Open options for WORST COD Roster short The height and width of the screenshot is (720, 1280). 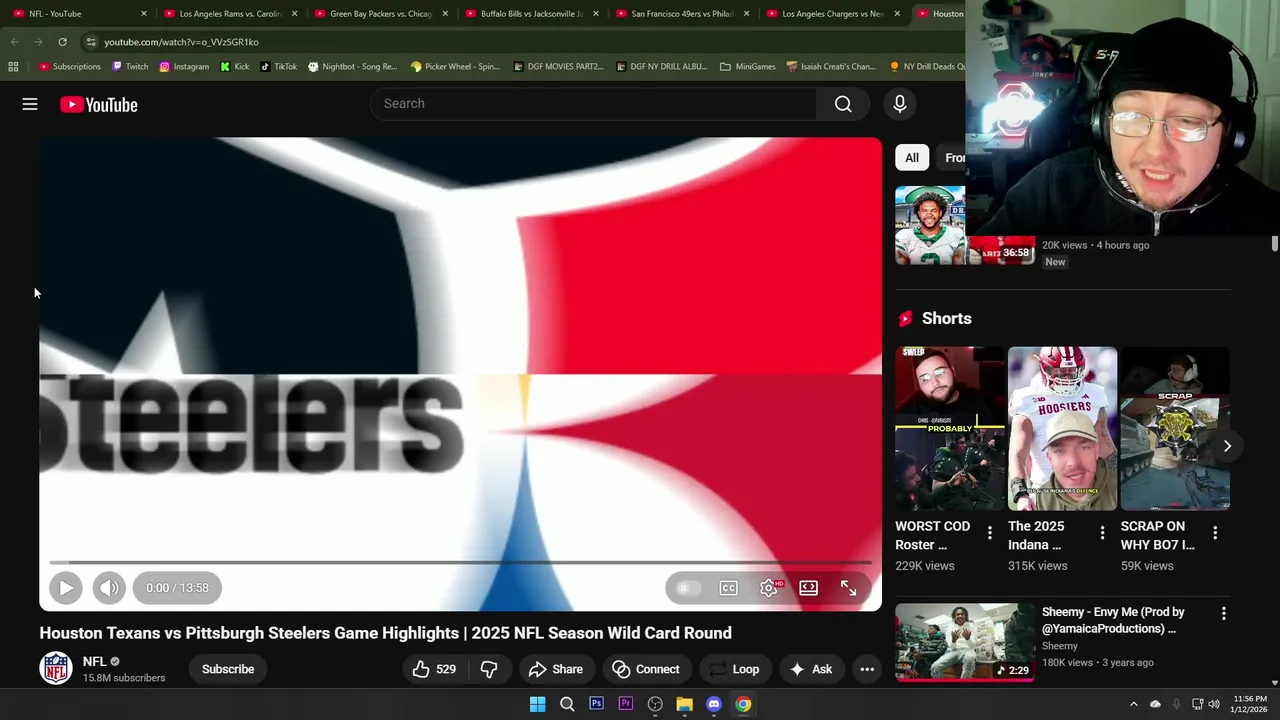[990, 533]
